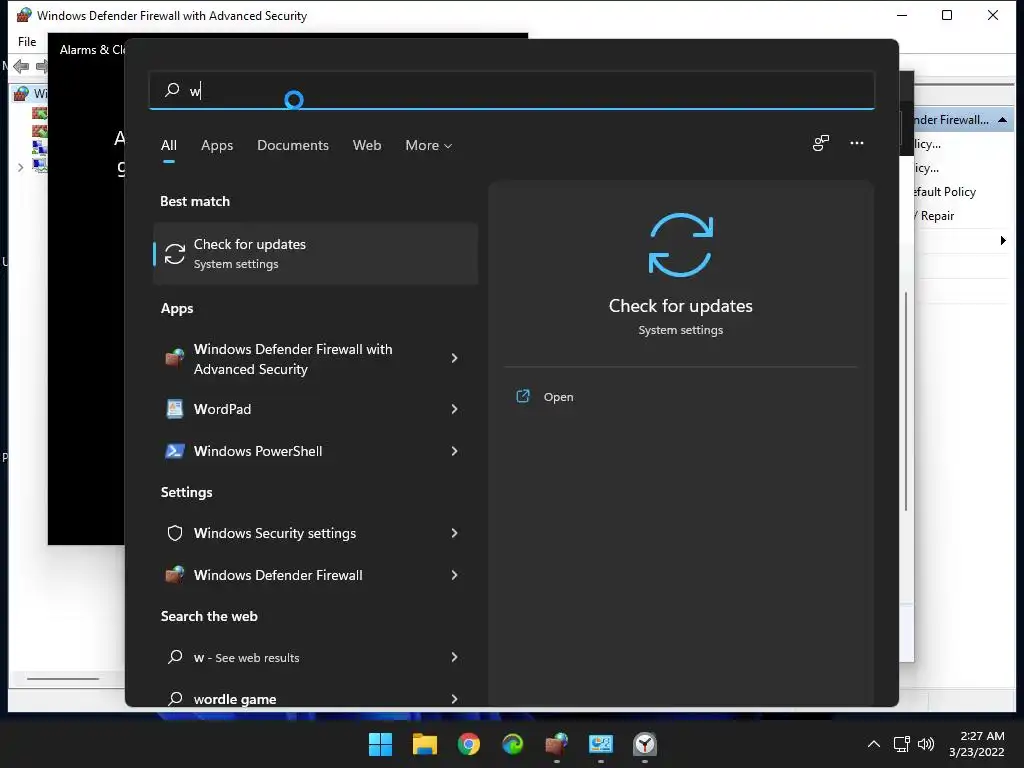Open search feedback/people icon beside options
The width and height of the screenshot is (1024, 768).
(821, 143)
